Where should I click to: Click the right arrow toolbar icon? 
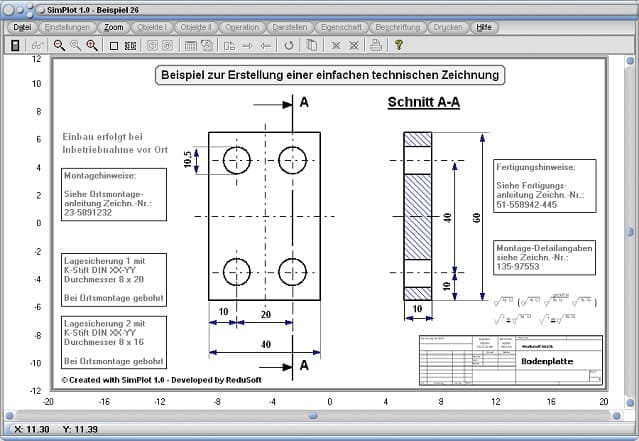[x=247, y=45]
